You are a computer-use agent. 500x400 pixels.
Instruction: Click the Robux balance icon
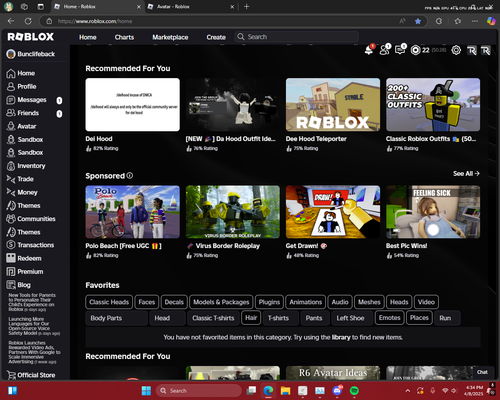[415, 50]
